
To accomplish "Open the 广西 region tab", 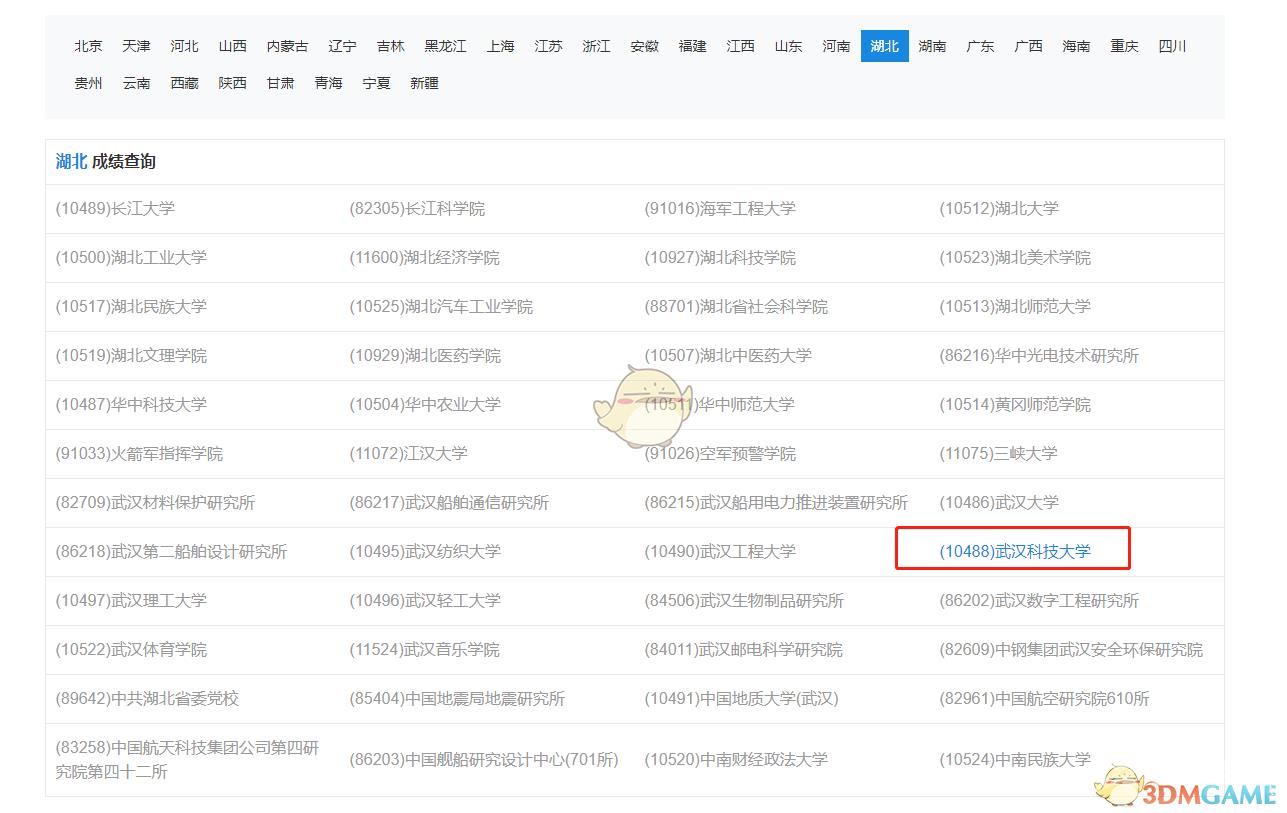I will 1029,46.
